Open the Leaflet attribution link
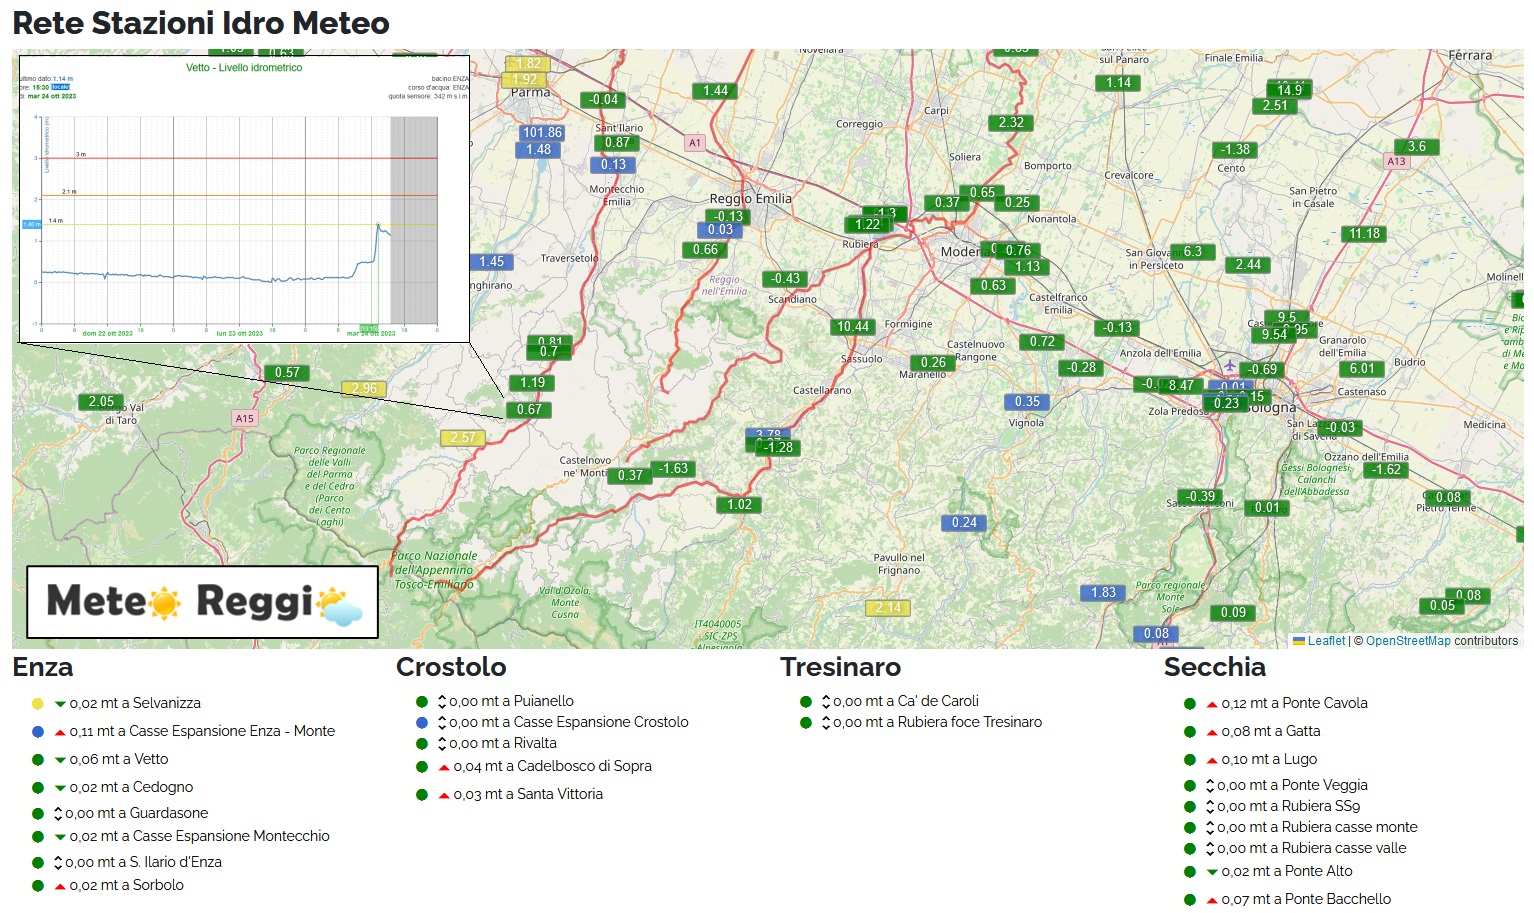This screenshot has width=1534, height=913. (x=1326, y=641)
